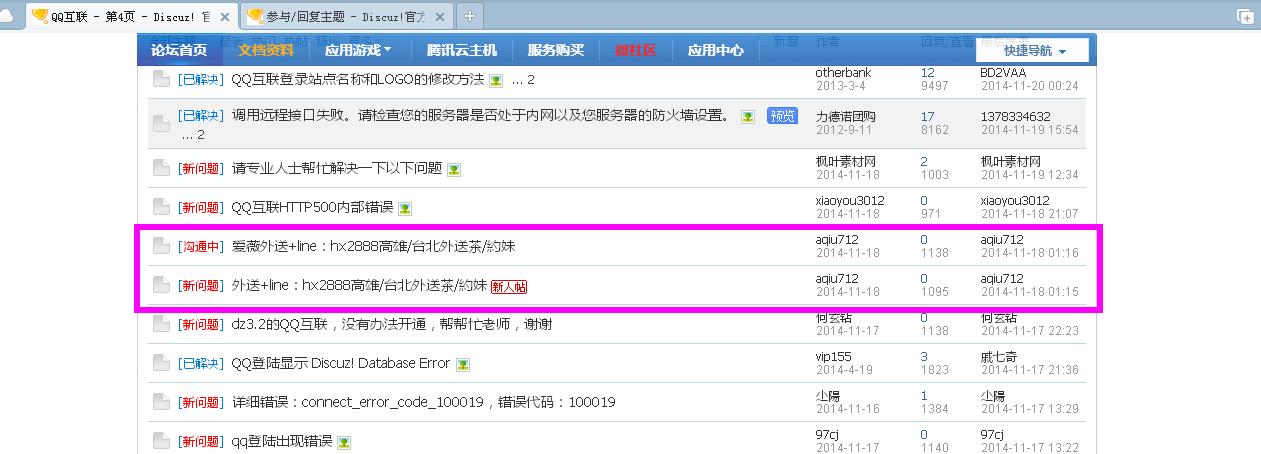Open author otherbank's profile
1261x454 pixels.
click(844, 72)
